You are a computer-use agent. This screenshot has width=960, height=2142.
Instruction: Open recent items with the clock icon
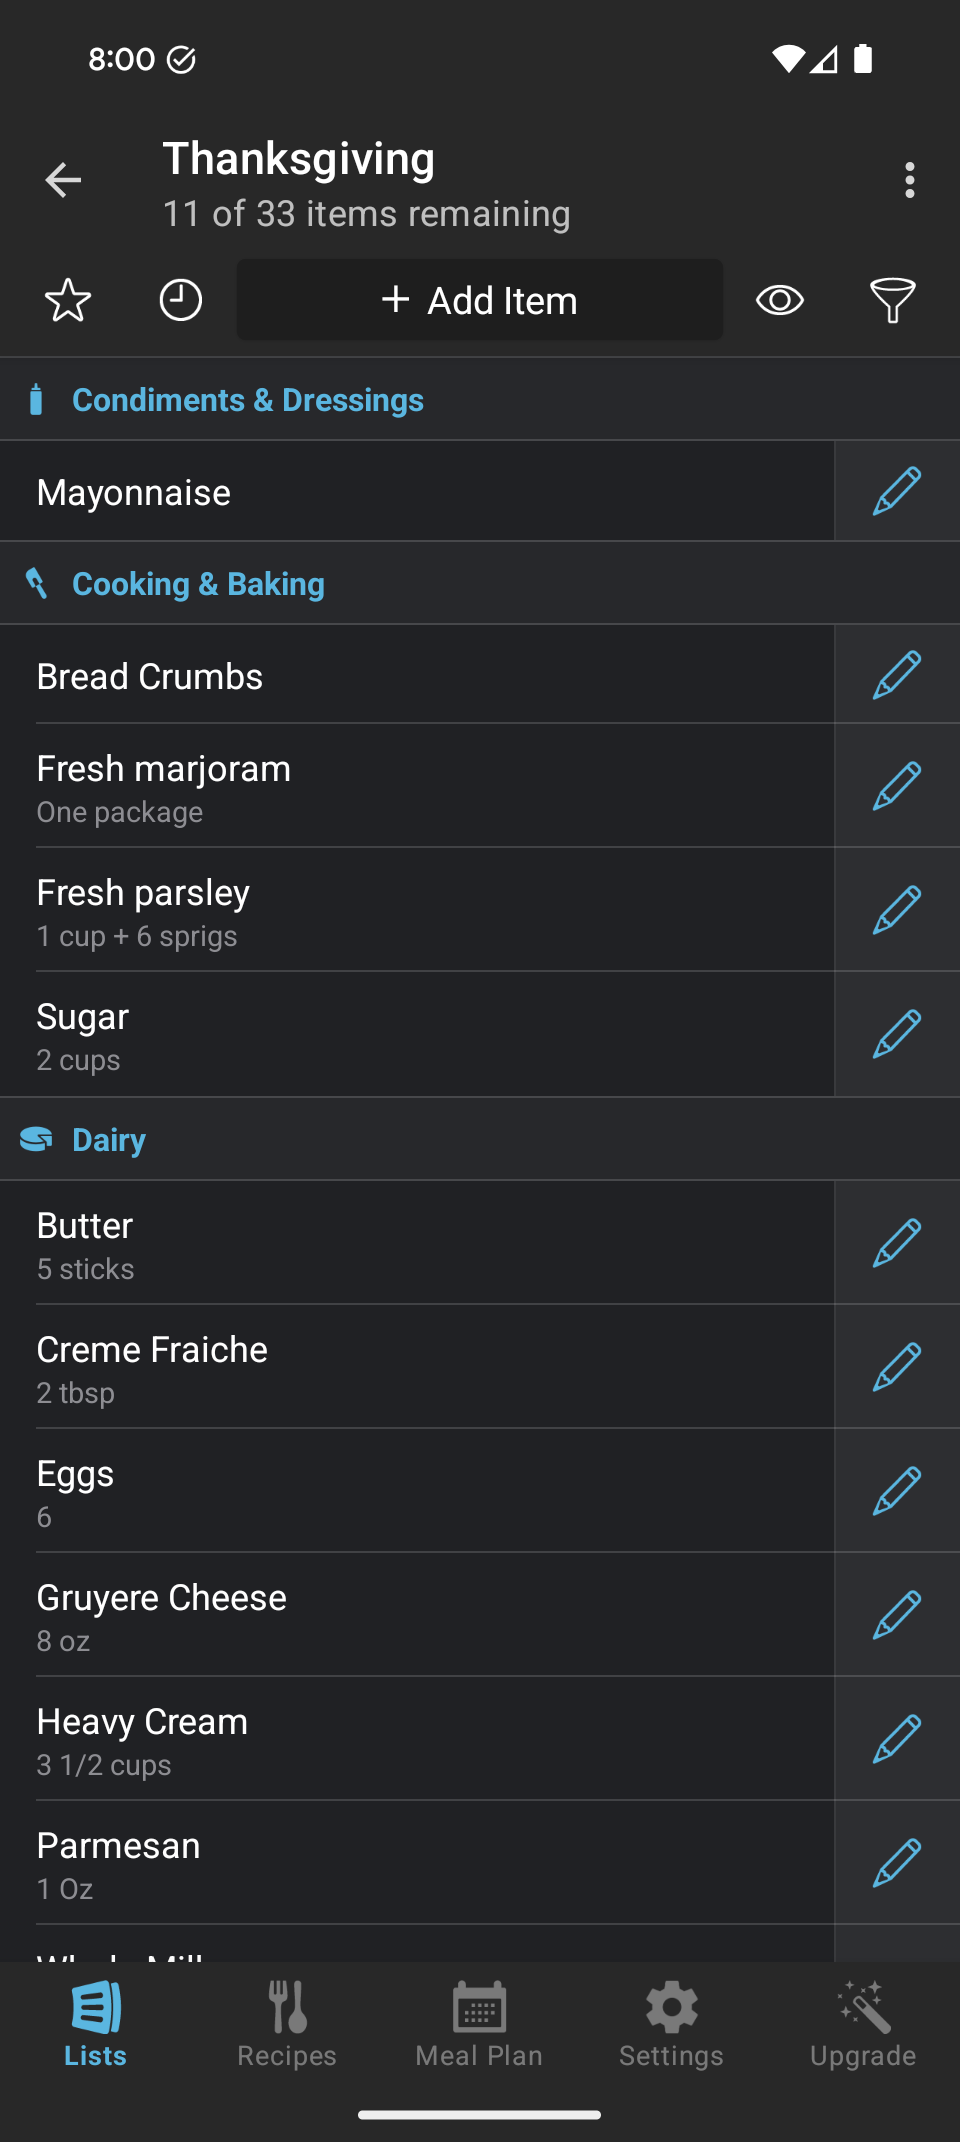click(x=181, y=300)
